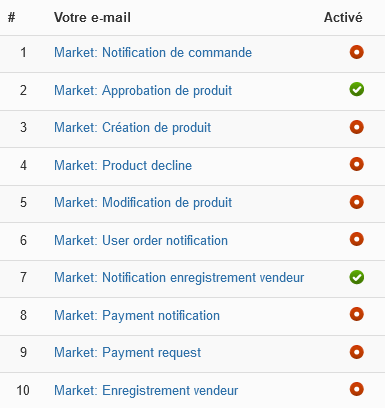Open Market: User order notification link
Image resolution: width=386 pixels, height=414 pixels.
coord(141,240)
